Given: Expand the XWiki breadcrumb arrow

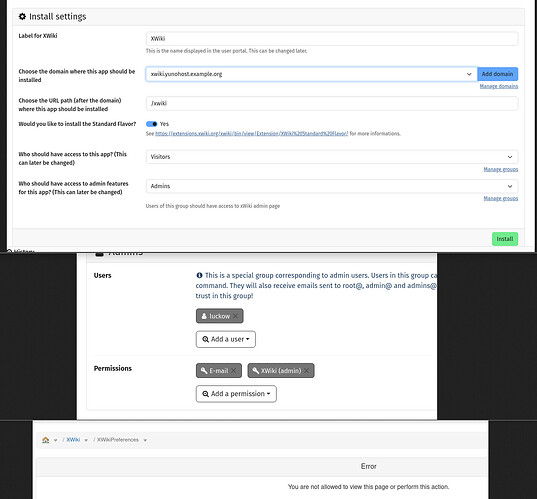Looking at the screenshot, I should 86,440.
